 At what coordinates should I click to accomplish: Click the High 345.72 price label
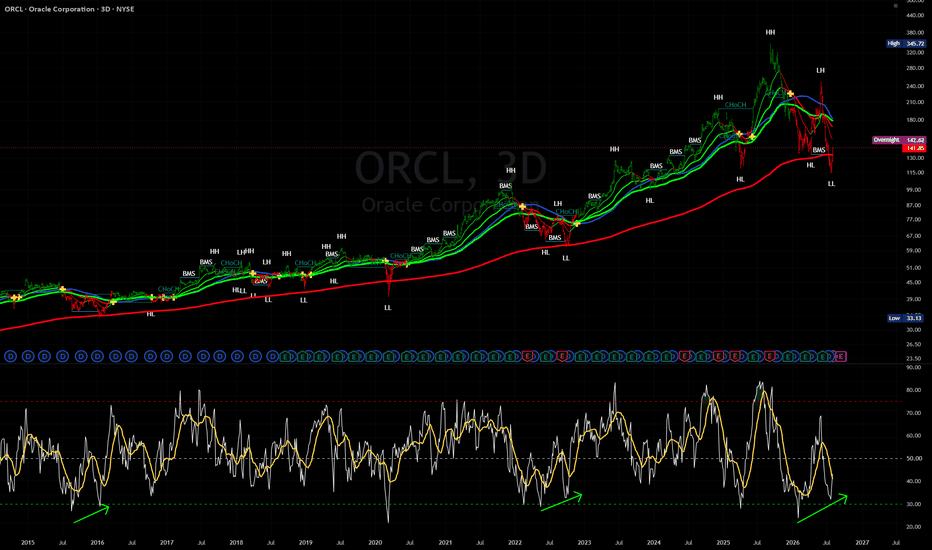click(x=906, y=43)
